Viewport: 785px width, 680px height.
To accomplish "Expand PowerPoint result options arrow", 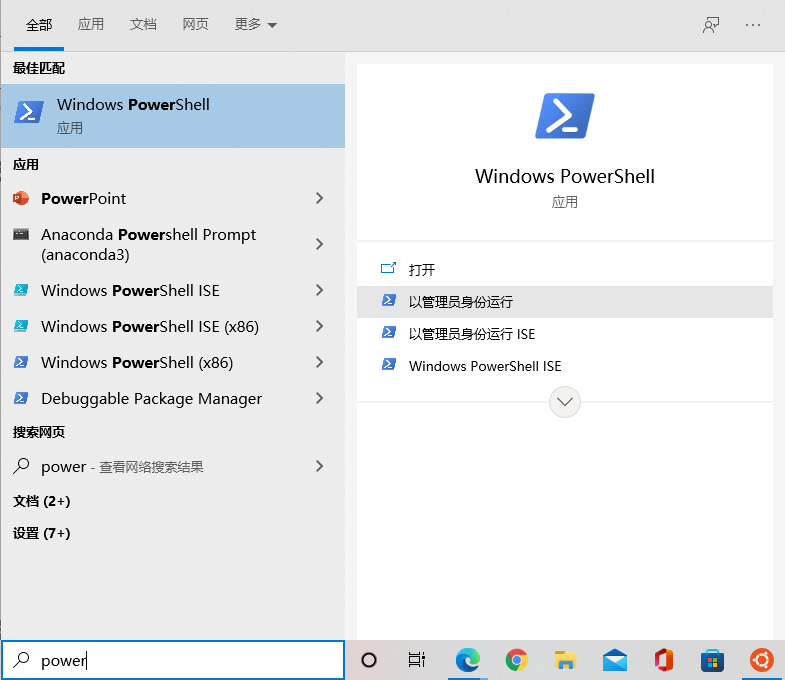I will coord(319,198).
